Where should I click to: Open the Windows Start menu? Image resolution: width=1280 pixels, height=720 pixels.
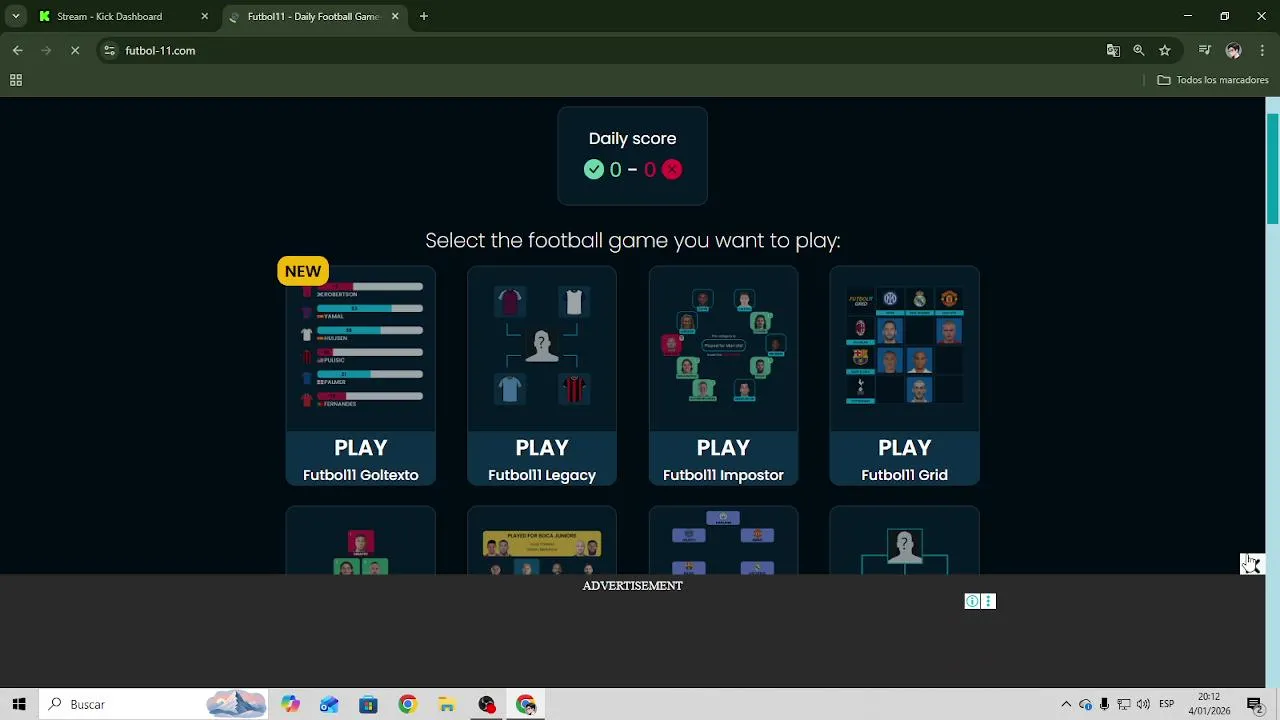tap(19, 704)
